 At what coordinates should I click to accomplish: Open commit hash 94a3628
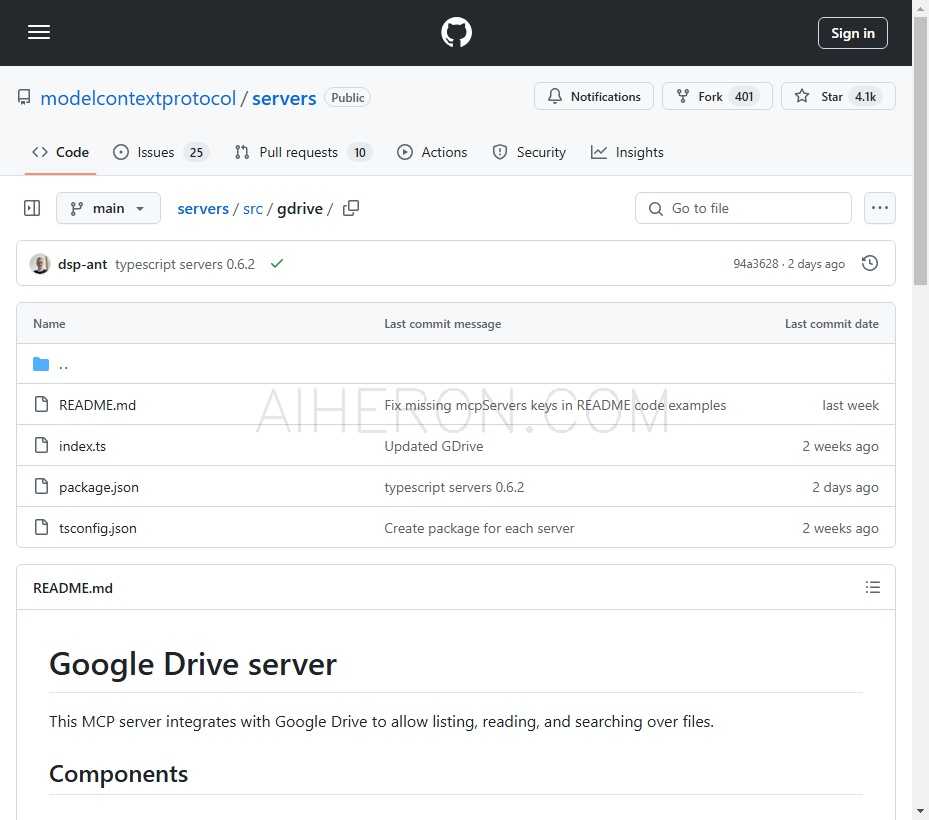pos(755,264)
